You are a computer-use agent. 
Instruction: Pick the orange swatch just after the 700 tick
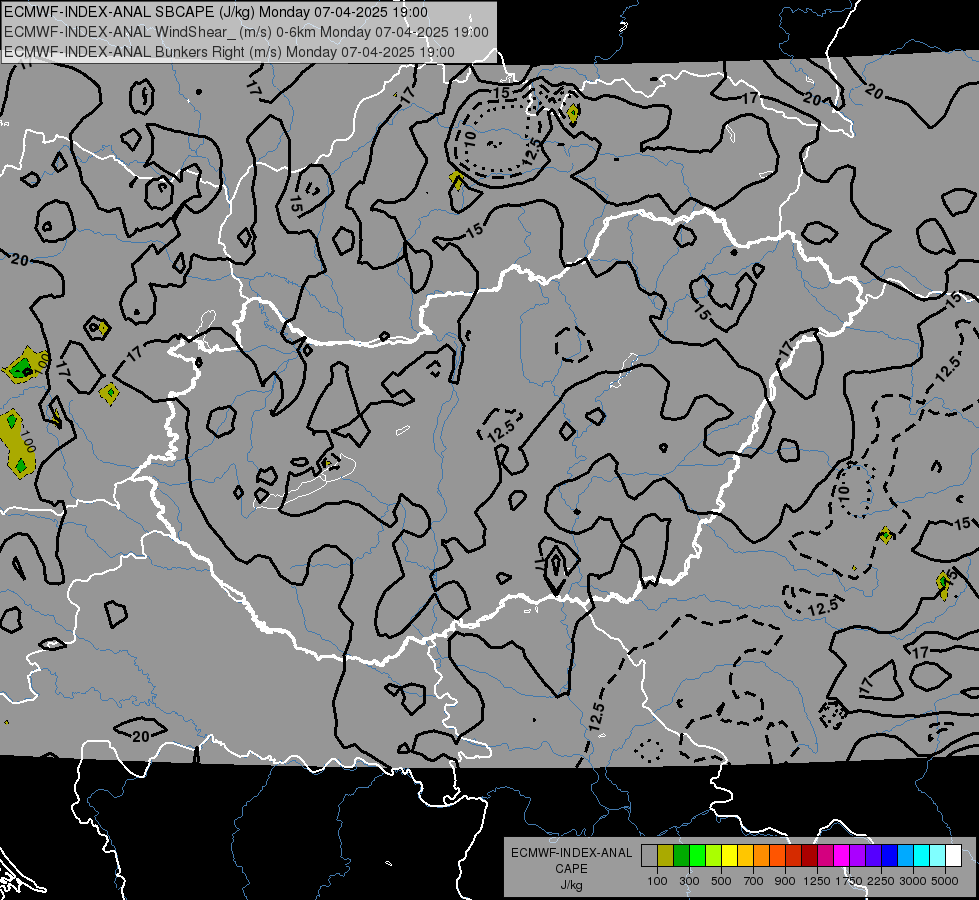click(761, 856)
